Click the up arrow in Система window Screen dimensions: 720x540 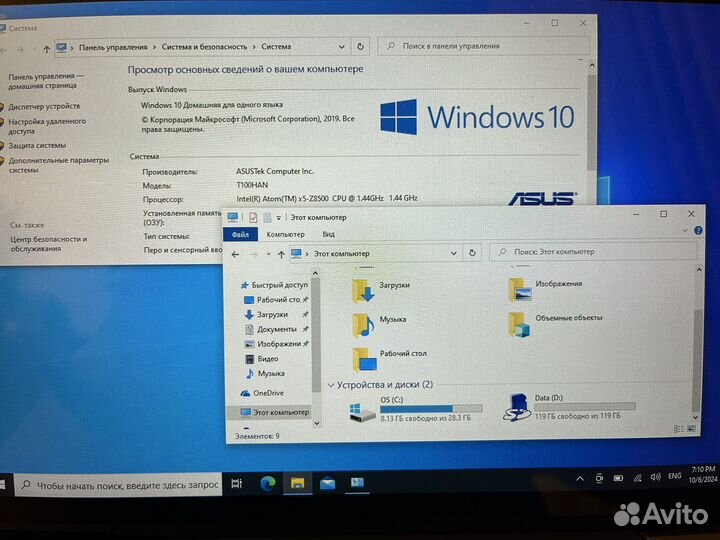tap(46, 49)
